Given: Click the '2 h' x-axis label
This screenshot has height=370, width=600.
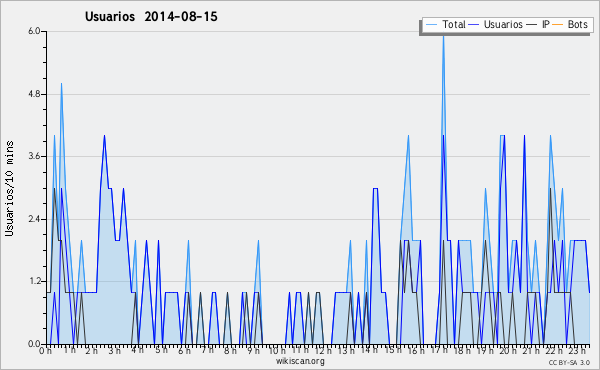Looking at the screenshot, I should point(91,350).
